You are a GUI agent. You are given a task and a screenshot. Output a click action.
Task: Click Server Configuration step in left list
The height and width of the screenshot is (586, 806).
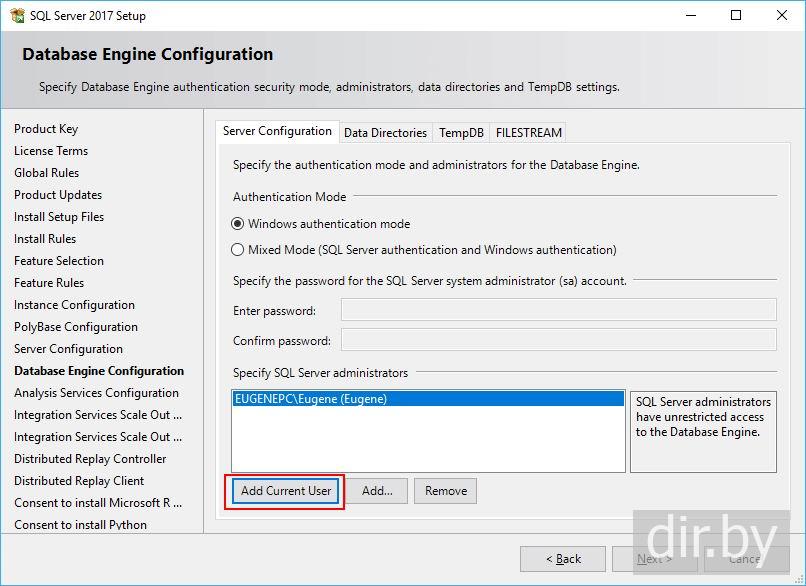(x=68, y=349)
